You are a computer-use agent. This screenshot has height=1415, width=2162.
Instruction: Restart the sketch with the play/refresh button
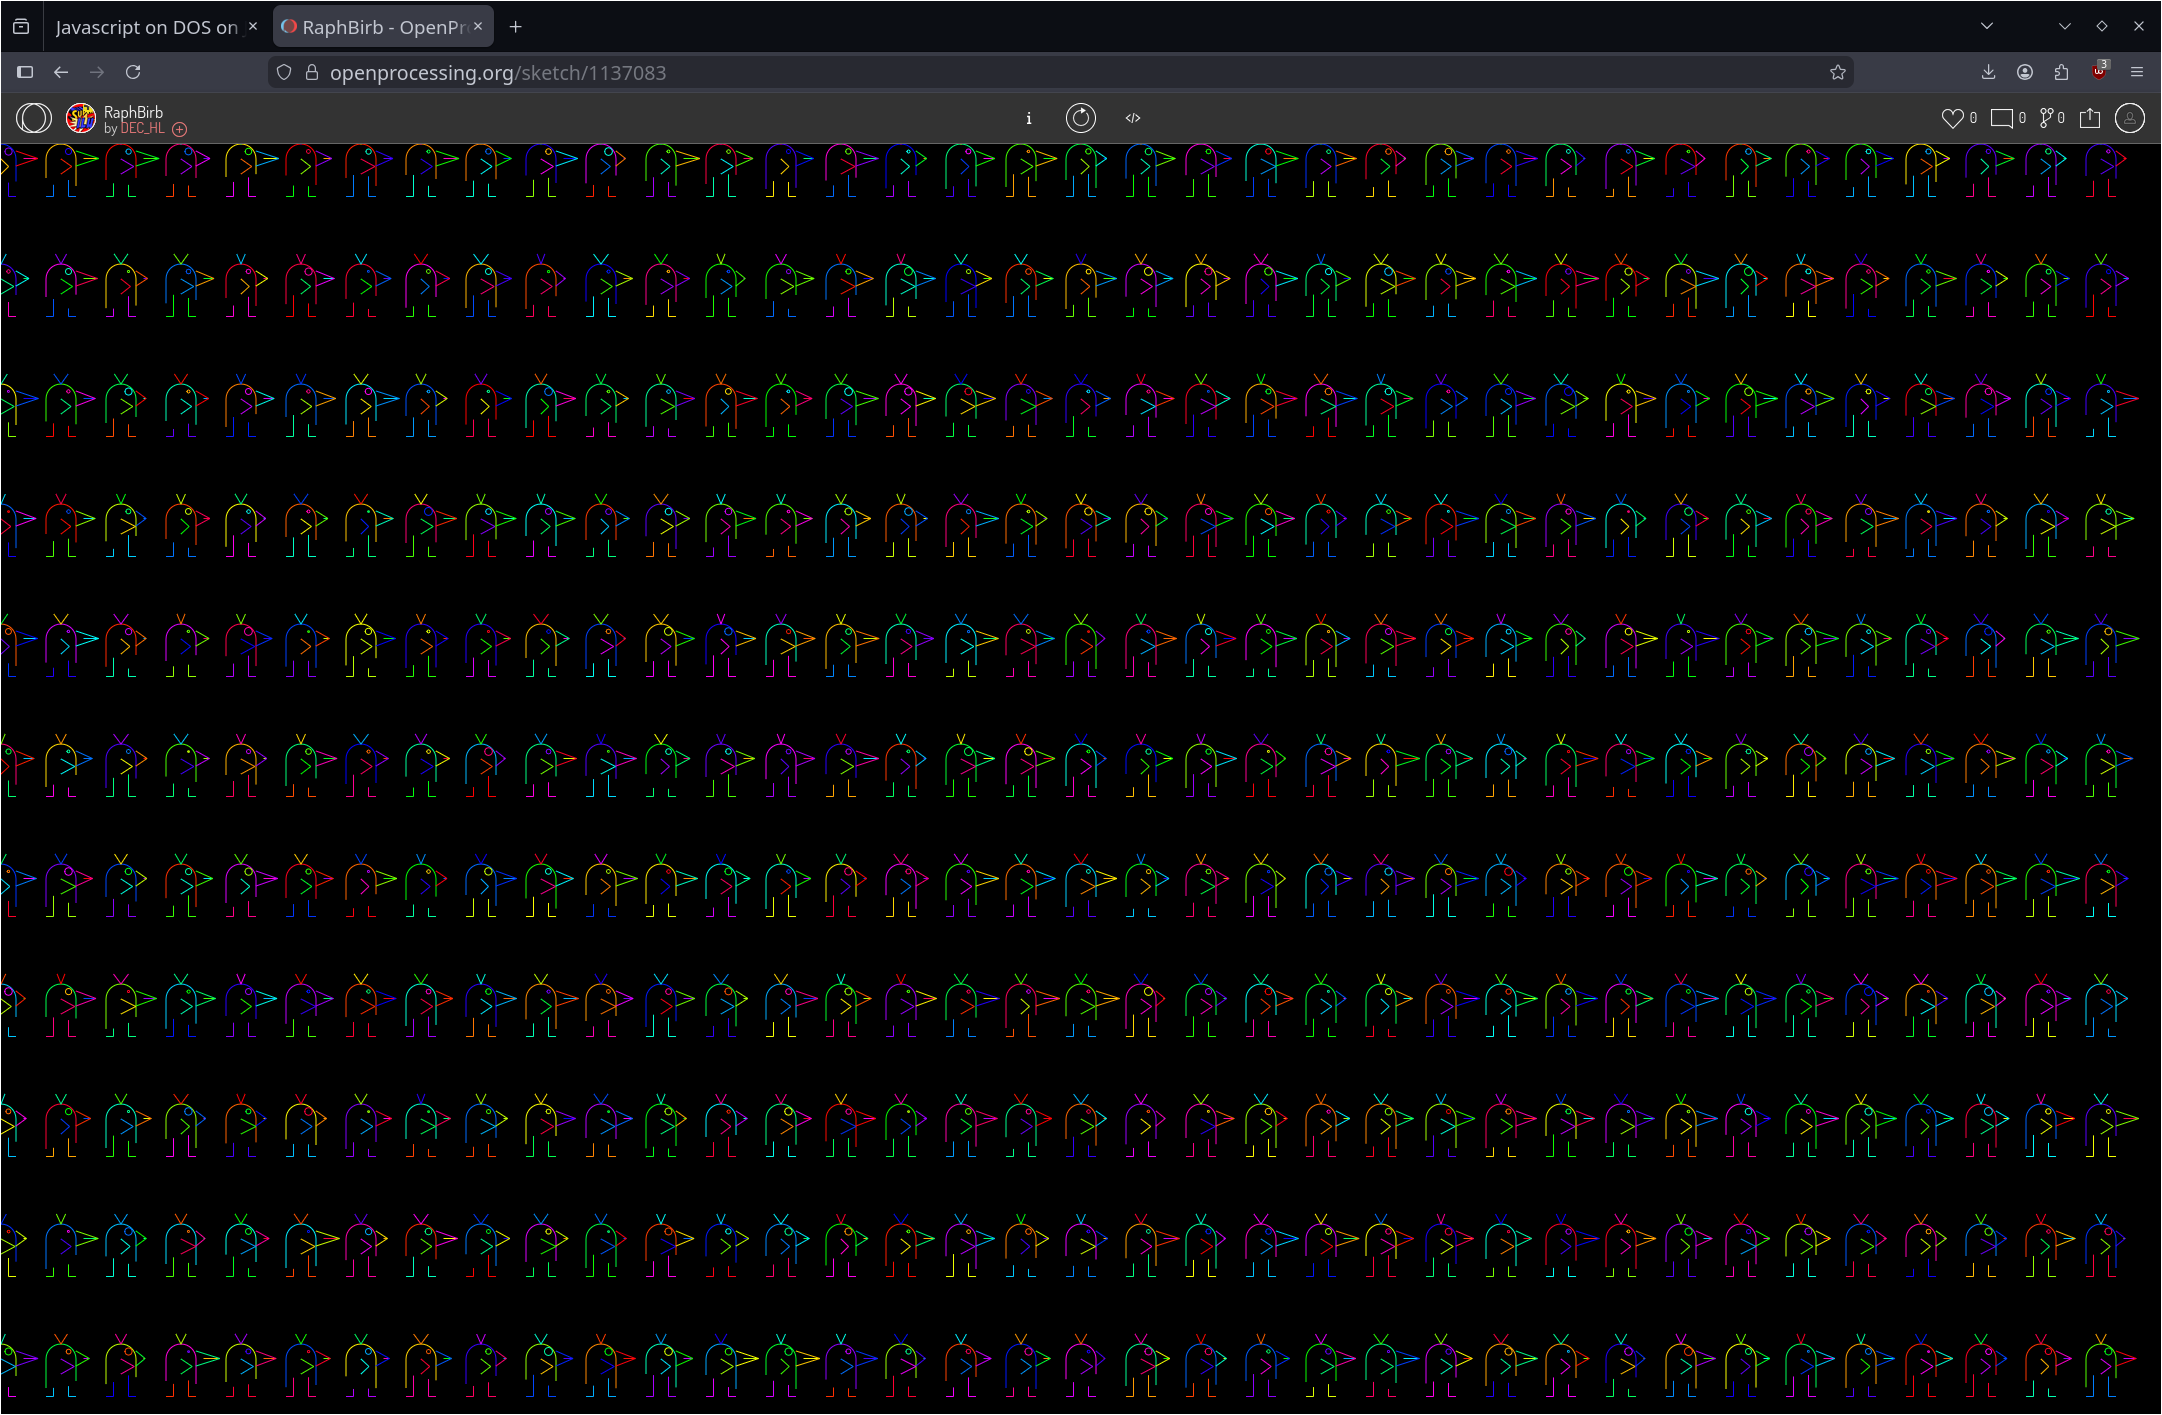[1080, 118]
